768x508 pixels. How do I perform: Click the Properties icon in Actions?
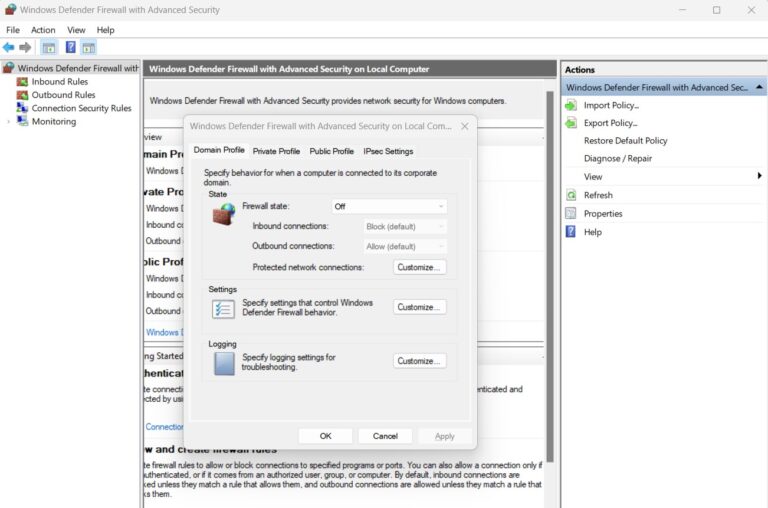pos(571,214)
